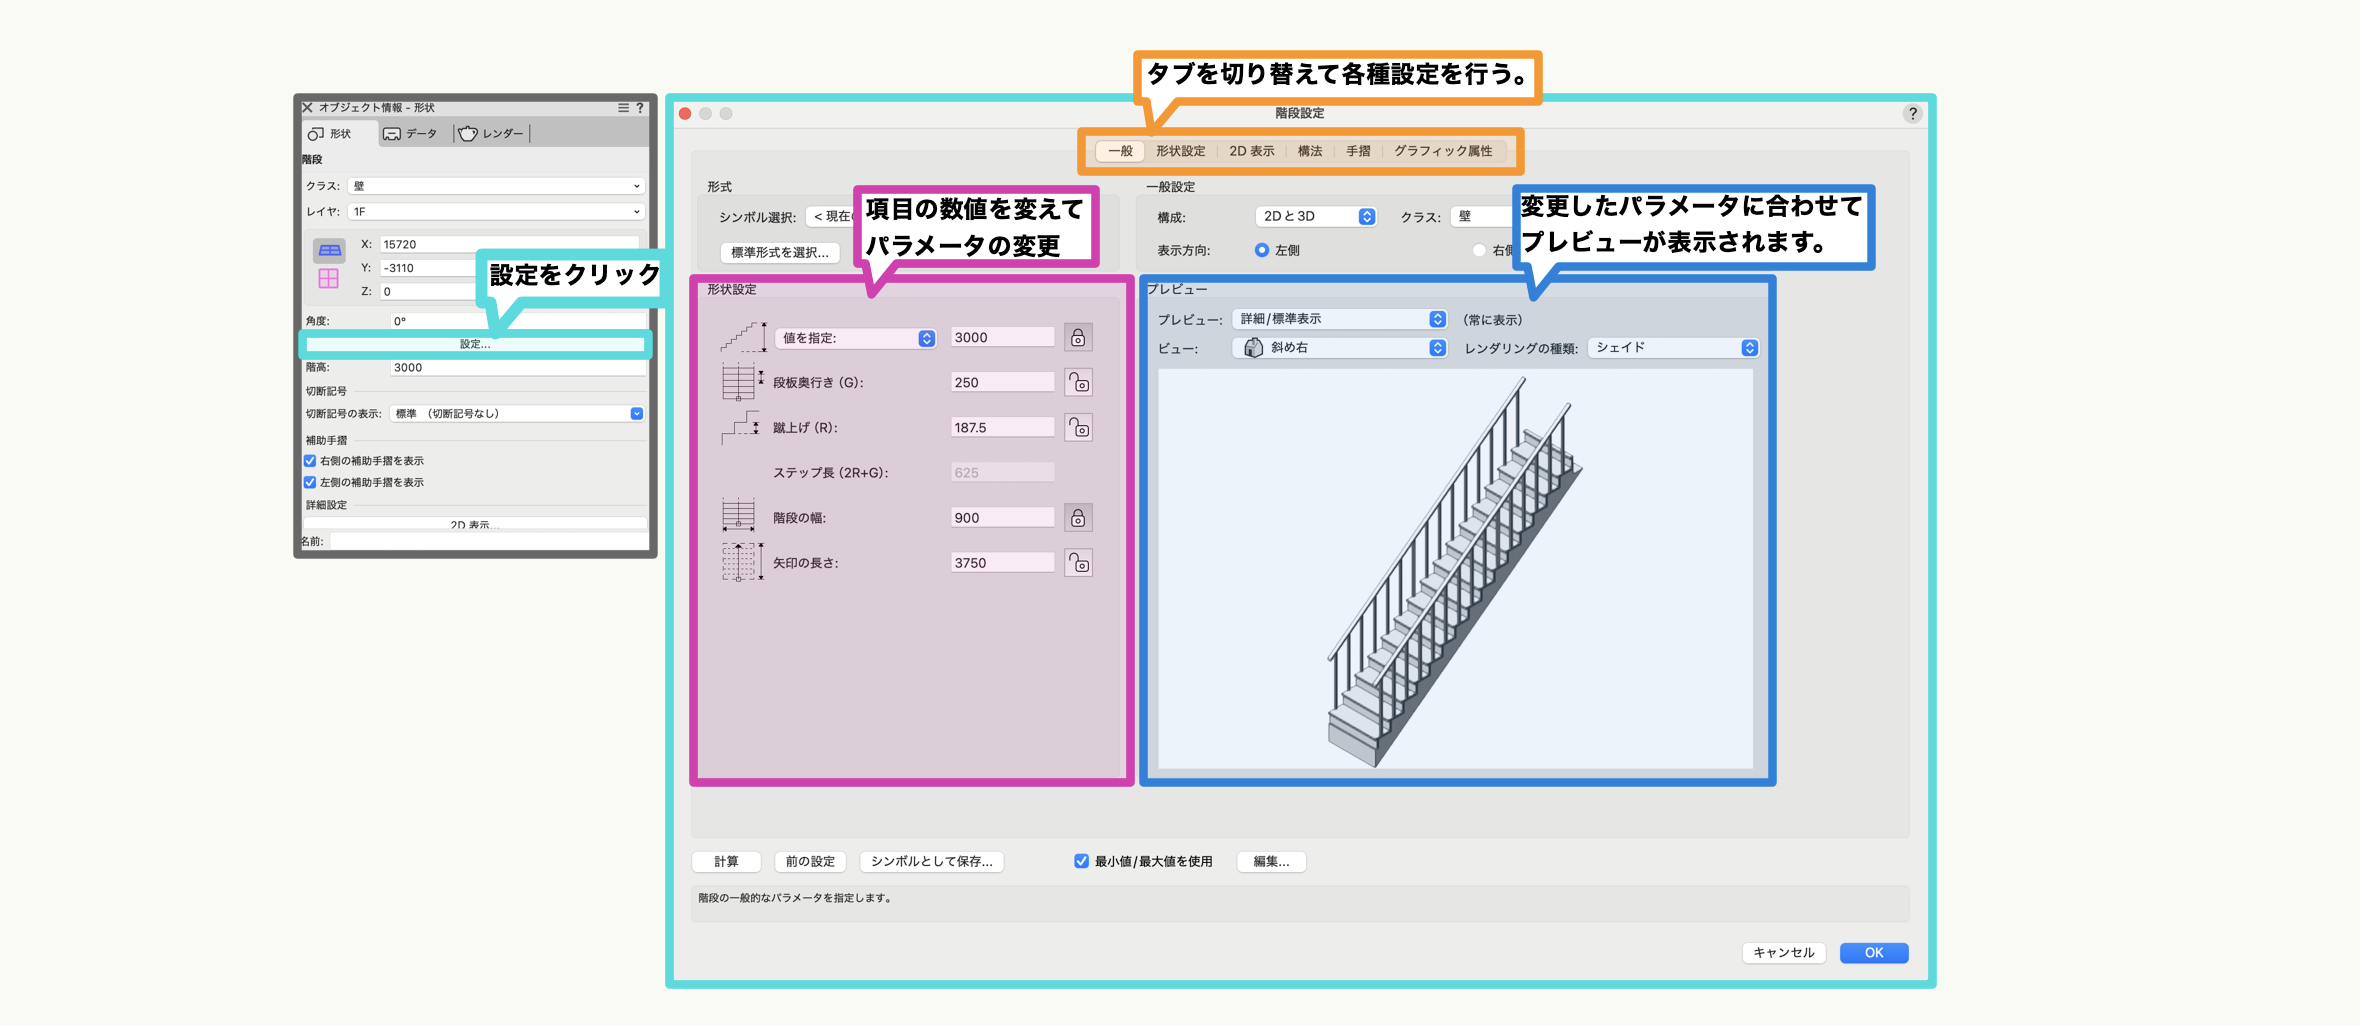Image resolution: width=2360 pixels, height=1026 pixels.
Task: Toggle the lock icon for tread depth 250
Action: 1077,383
